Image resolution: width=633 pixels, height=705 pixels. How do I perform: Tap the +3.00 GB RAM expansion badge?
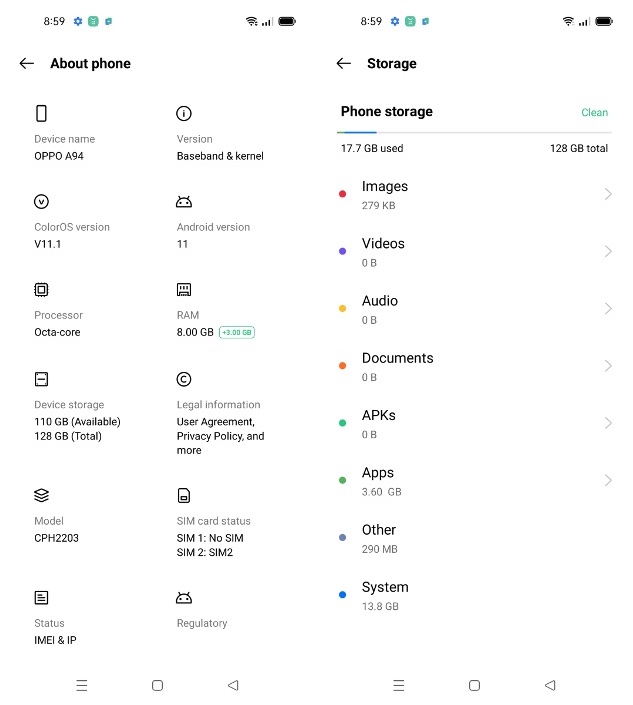pyautogui.click(x=237, y=332)
